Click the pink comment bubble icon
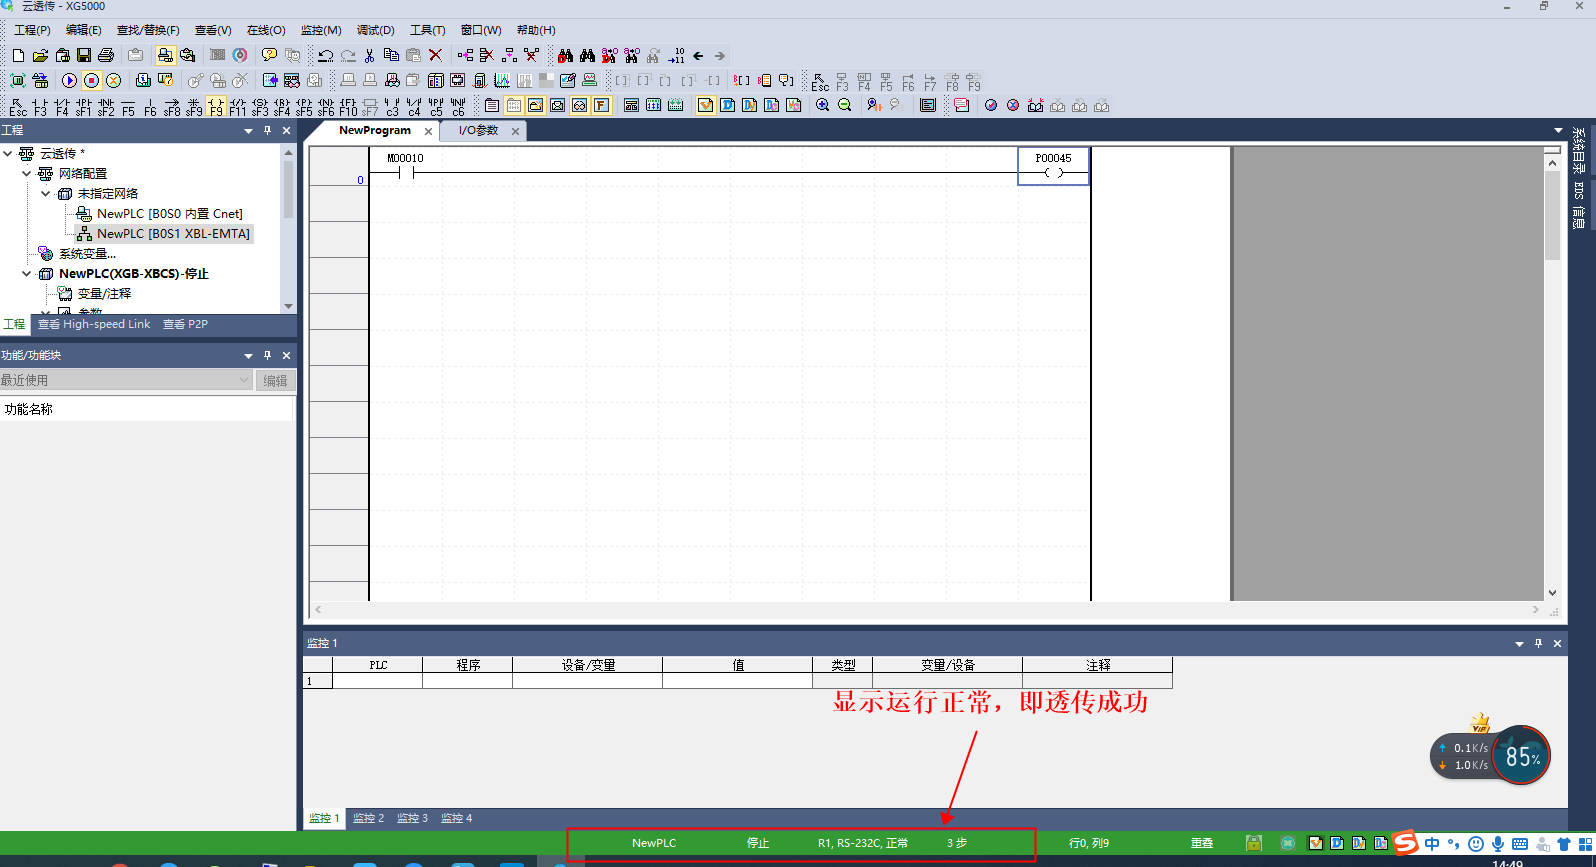The height and width of the screenshot is (867, 1596). coord(961,106)
